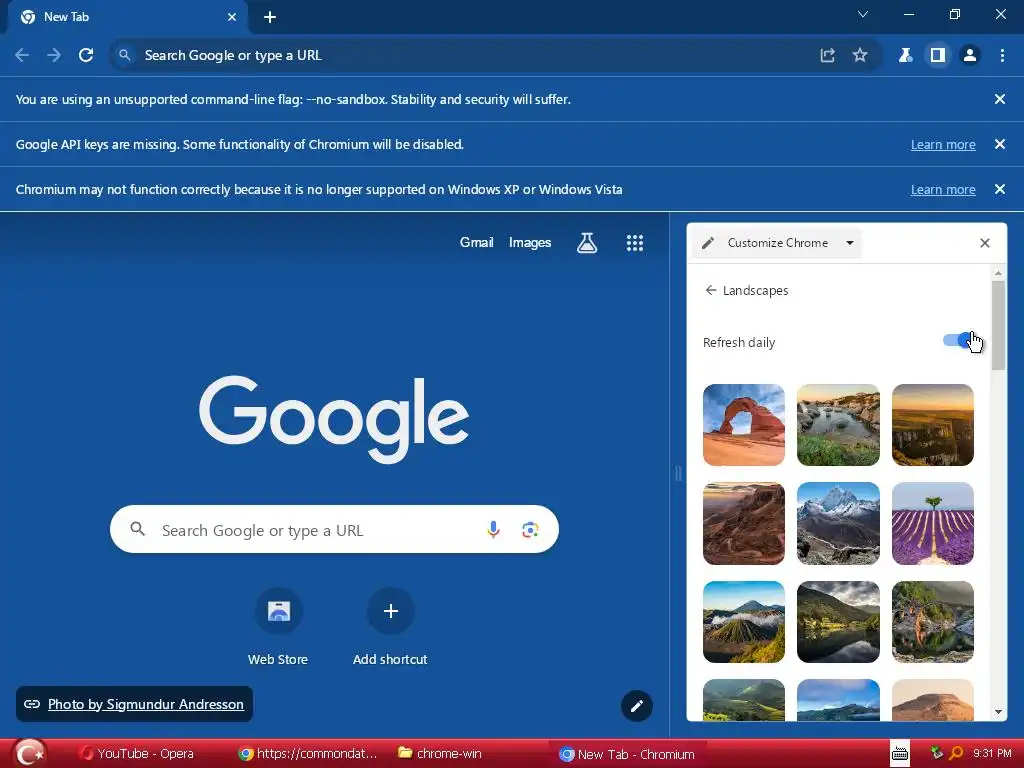Dismiss the Windows XP/Vista support warning
The width and height of the screenshot is (1024, 768).
coord(1000,189)
